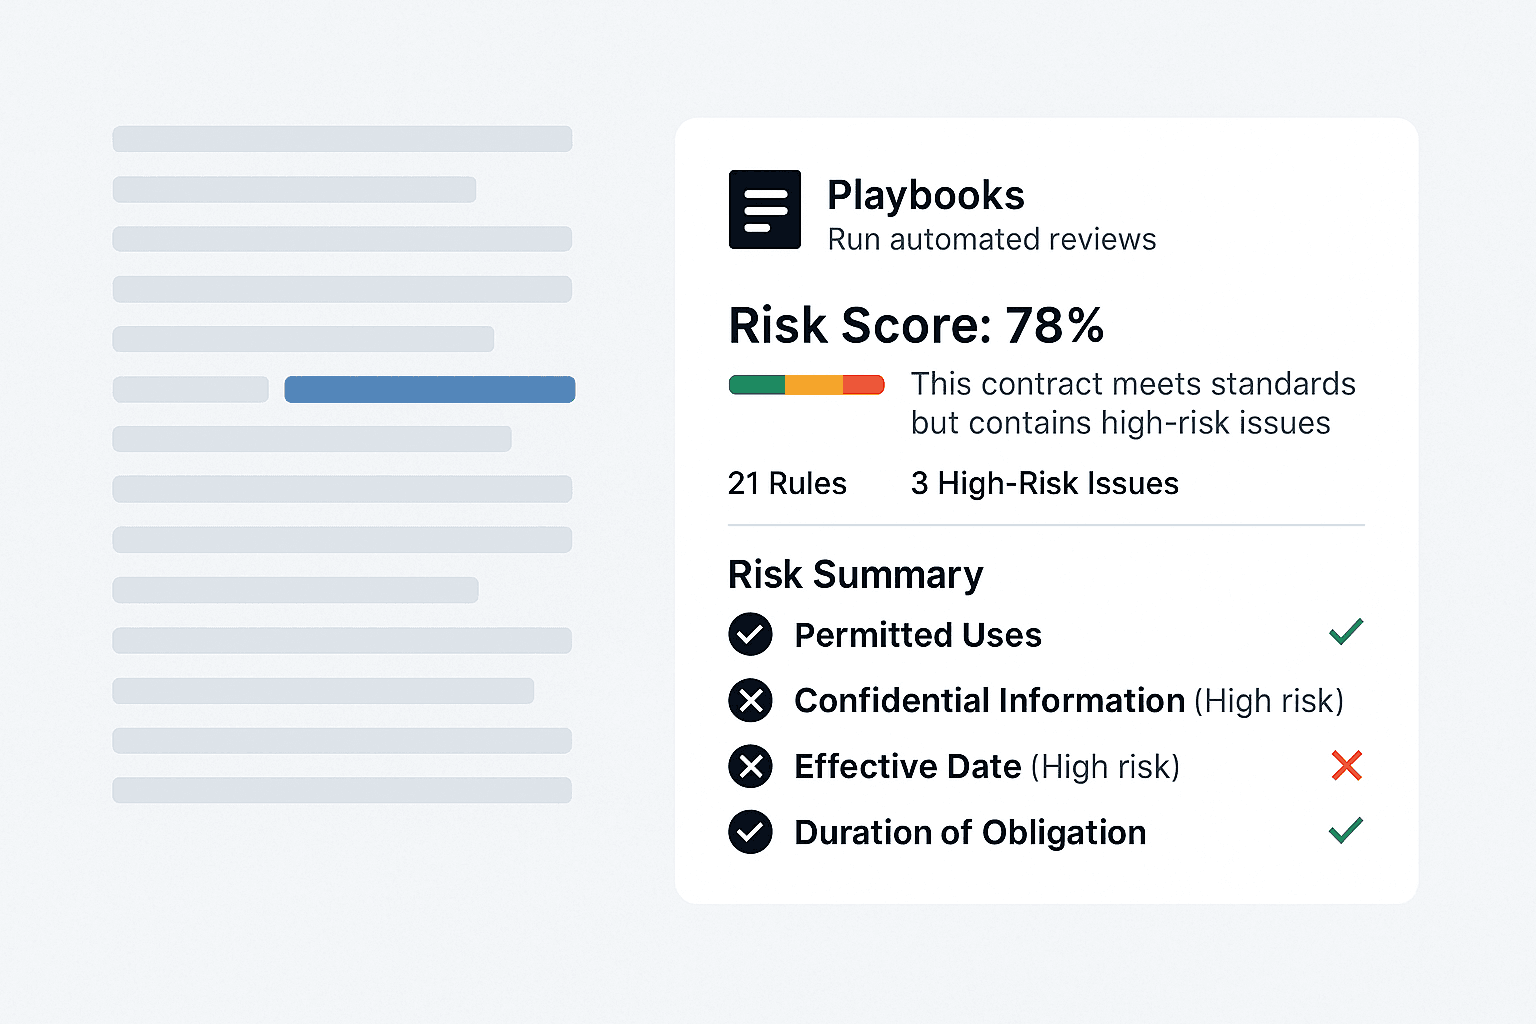Image resolution: width=1536 pixels, height=1024 pixels.
Task: Click the 3 High-Risk Issues count
Action: [x=1044, y=484]
